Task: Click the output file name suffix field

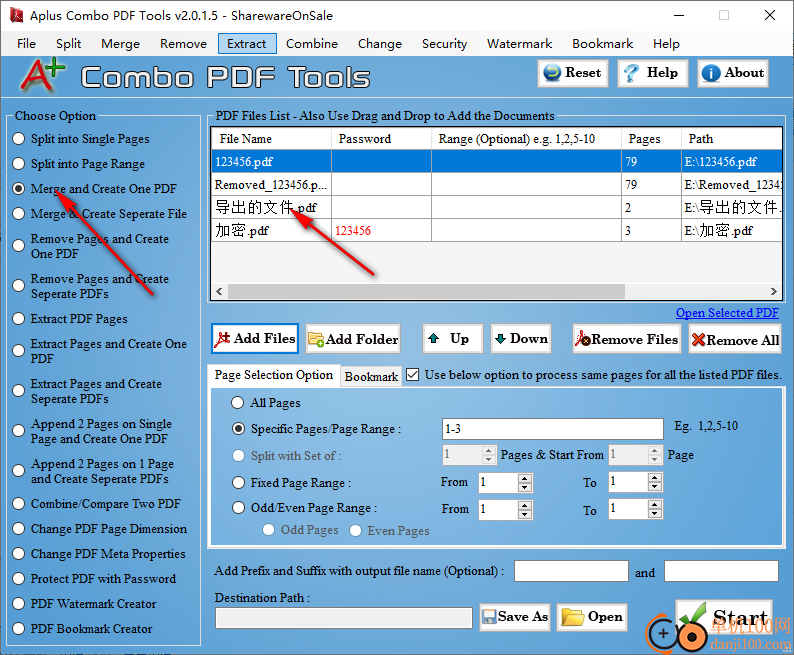Action: coord(721,571)
